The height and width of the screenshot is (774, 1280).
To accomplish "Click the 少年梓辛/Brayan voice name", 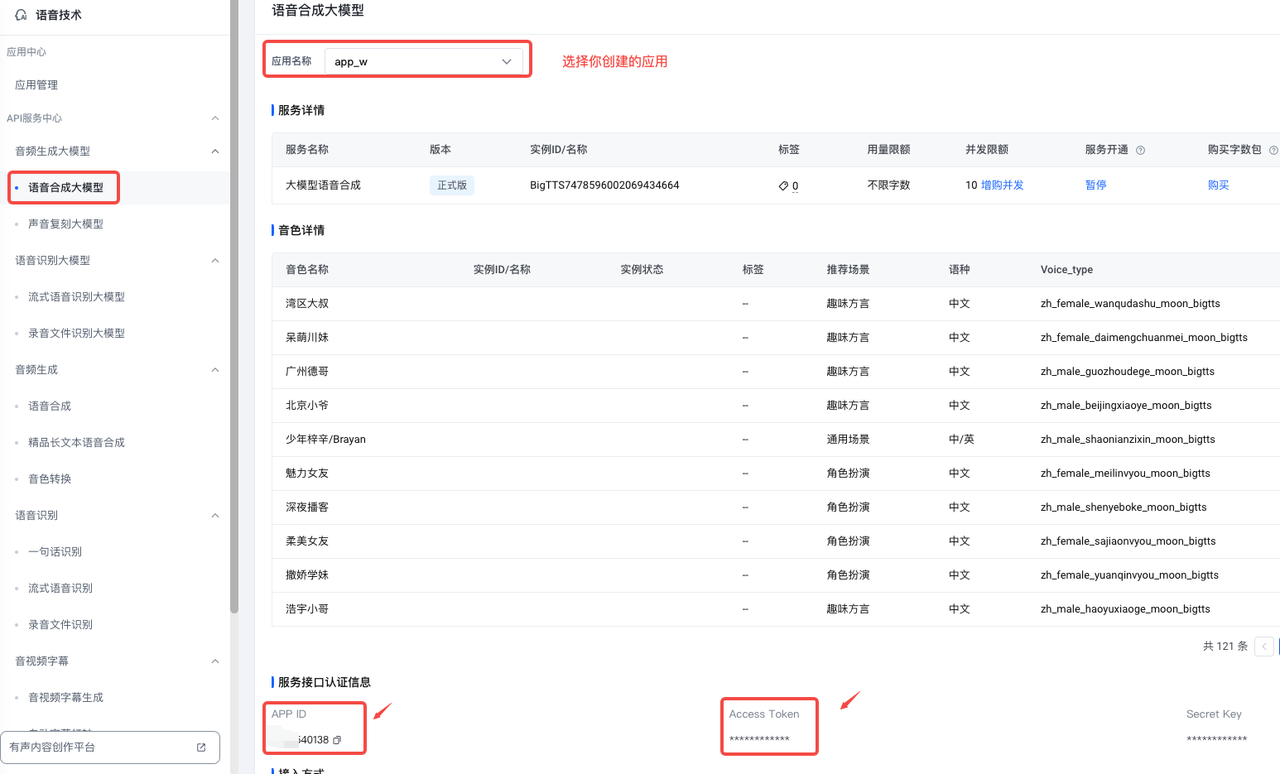I will (326, 439).
